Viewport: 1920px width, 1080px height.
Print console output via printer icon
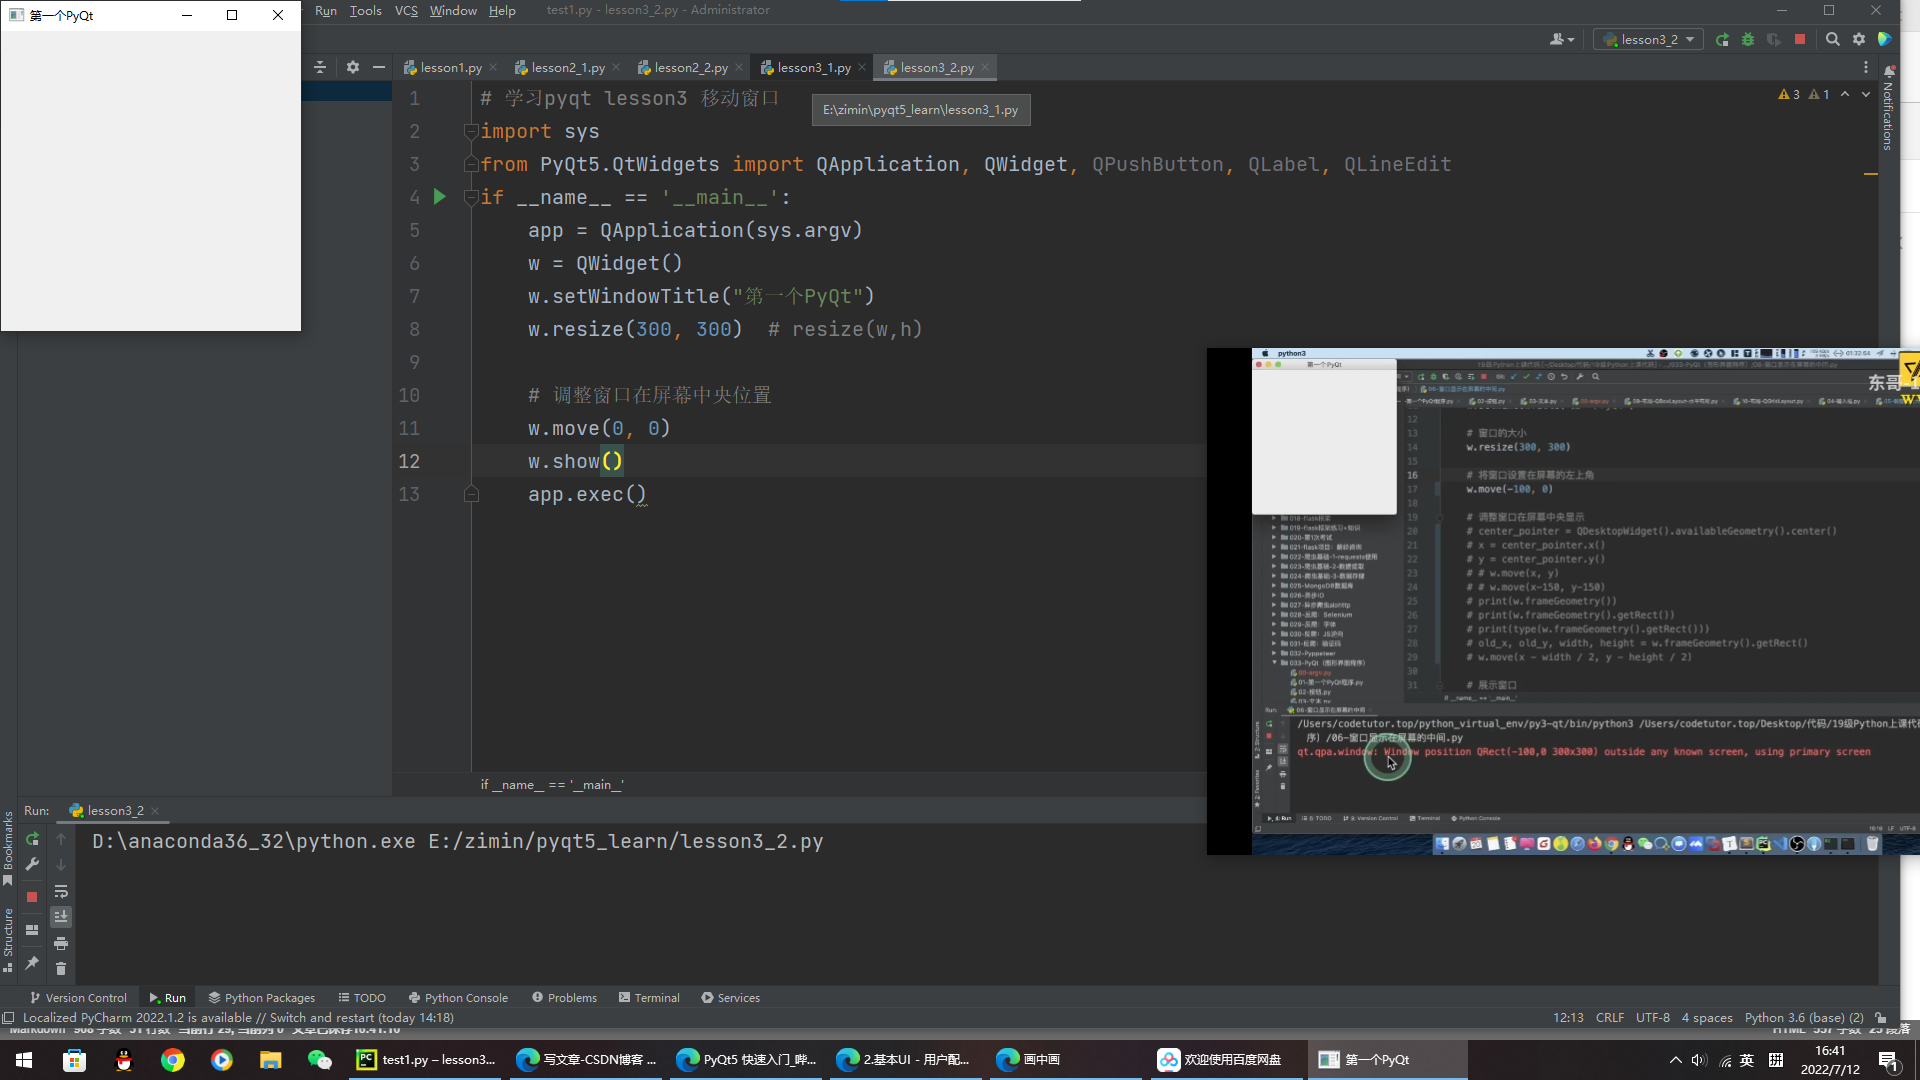pyautogui.click(x=61, y=943)
